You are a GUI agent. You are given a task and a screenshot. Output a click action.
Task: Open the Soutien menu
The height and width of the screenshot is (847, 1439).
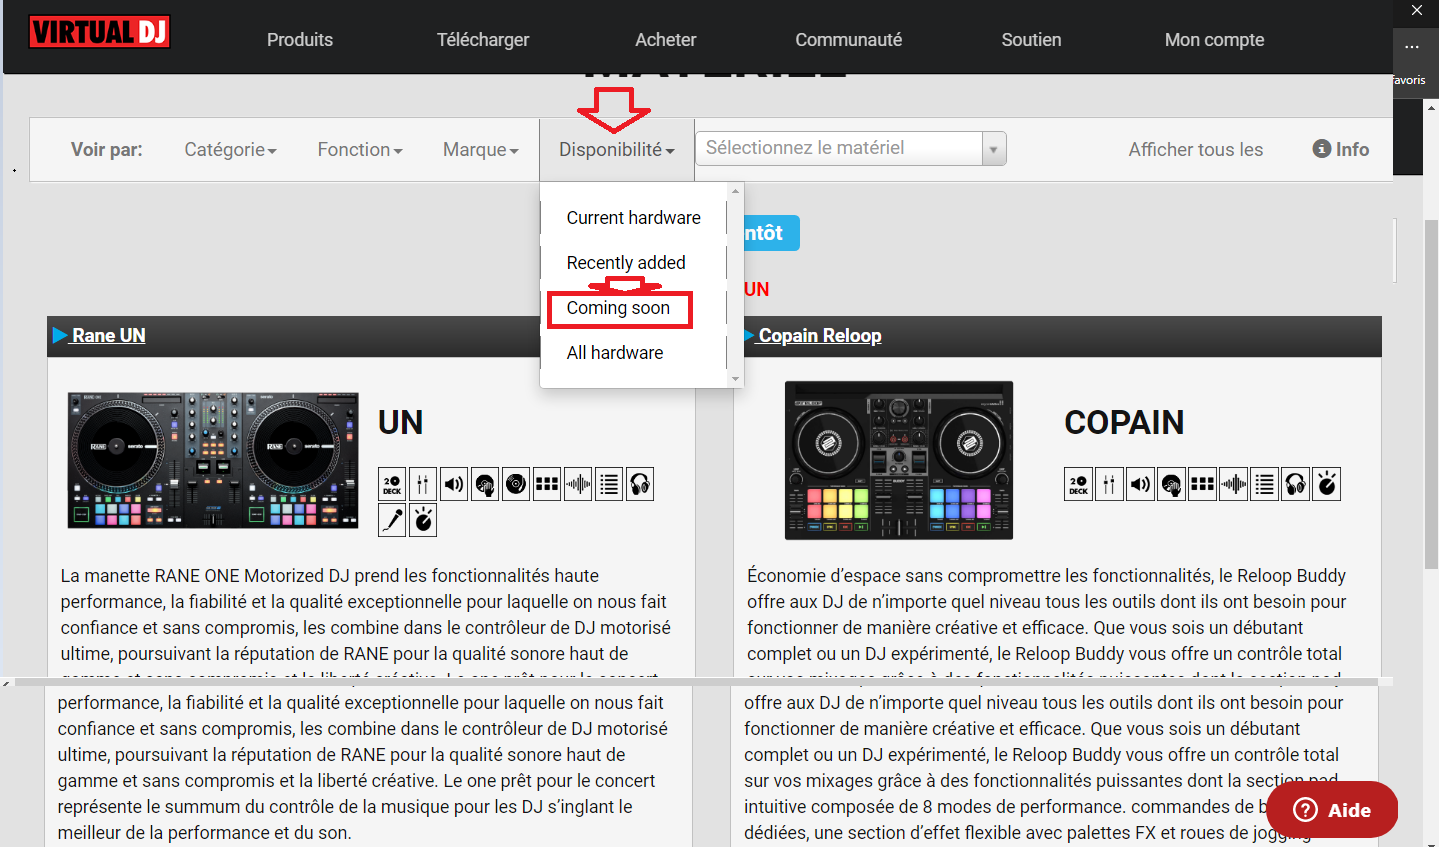coord(1032,39)
